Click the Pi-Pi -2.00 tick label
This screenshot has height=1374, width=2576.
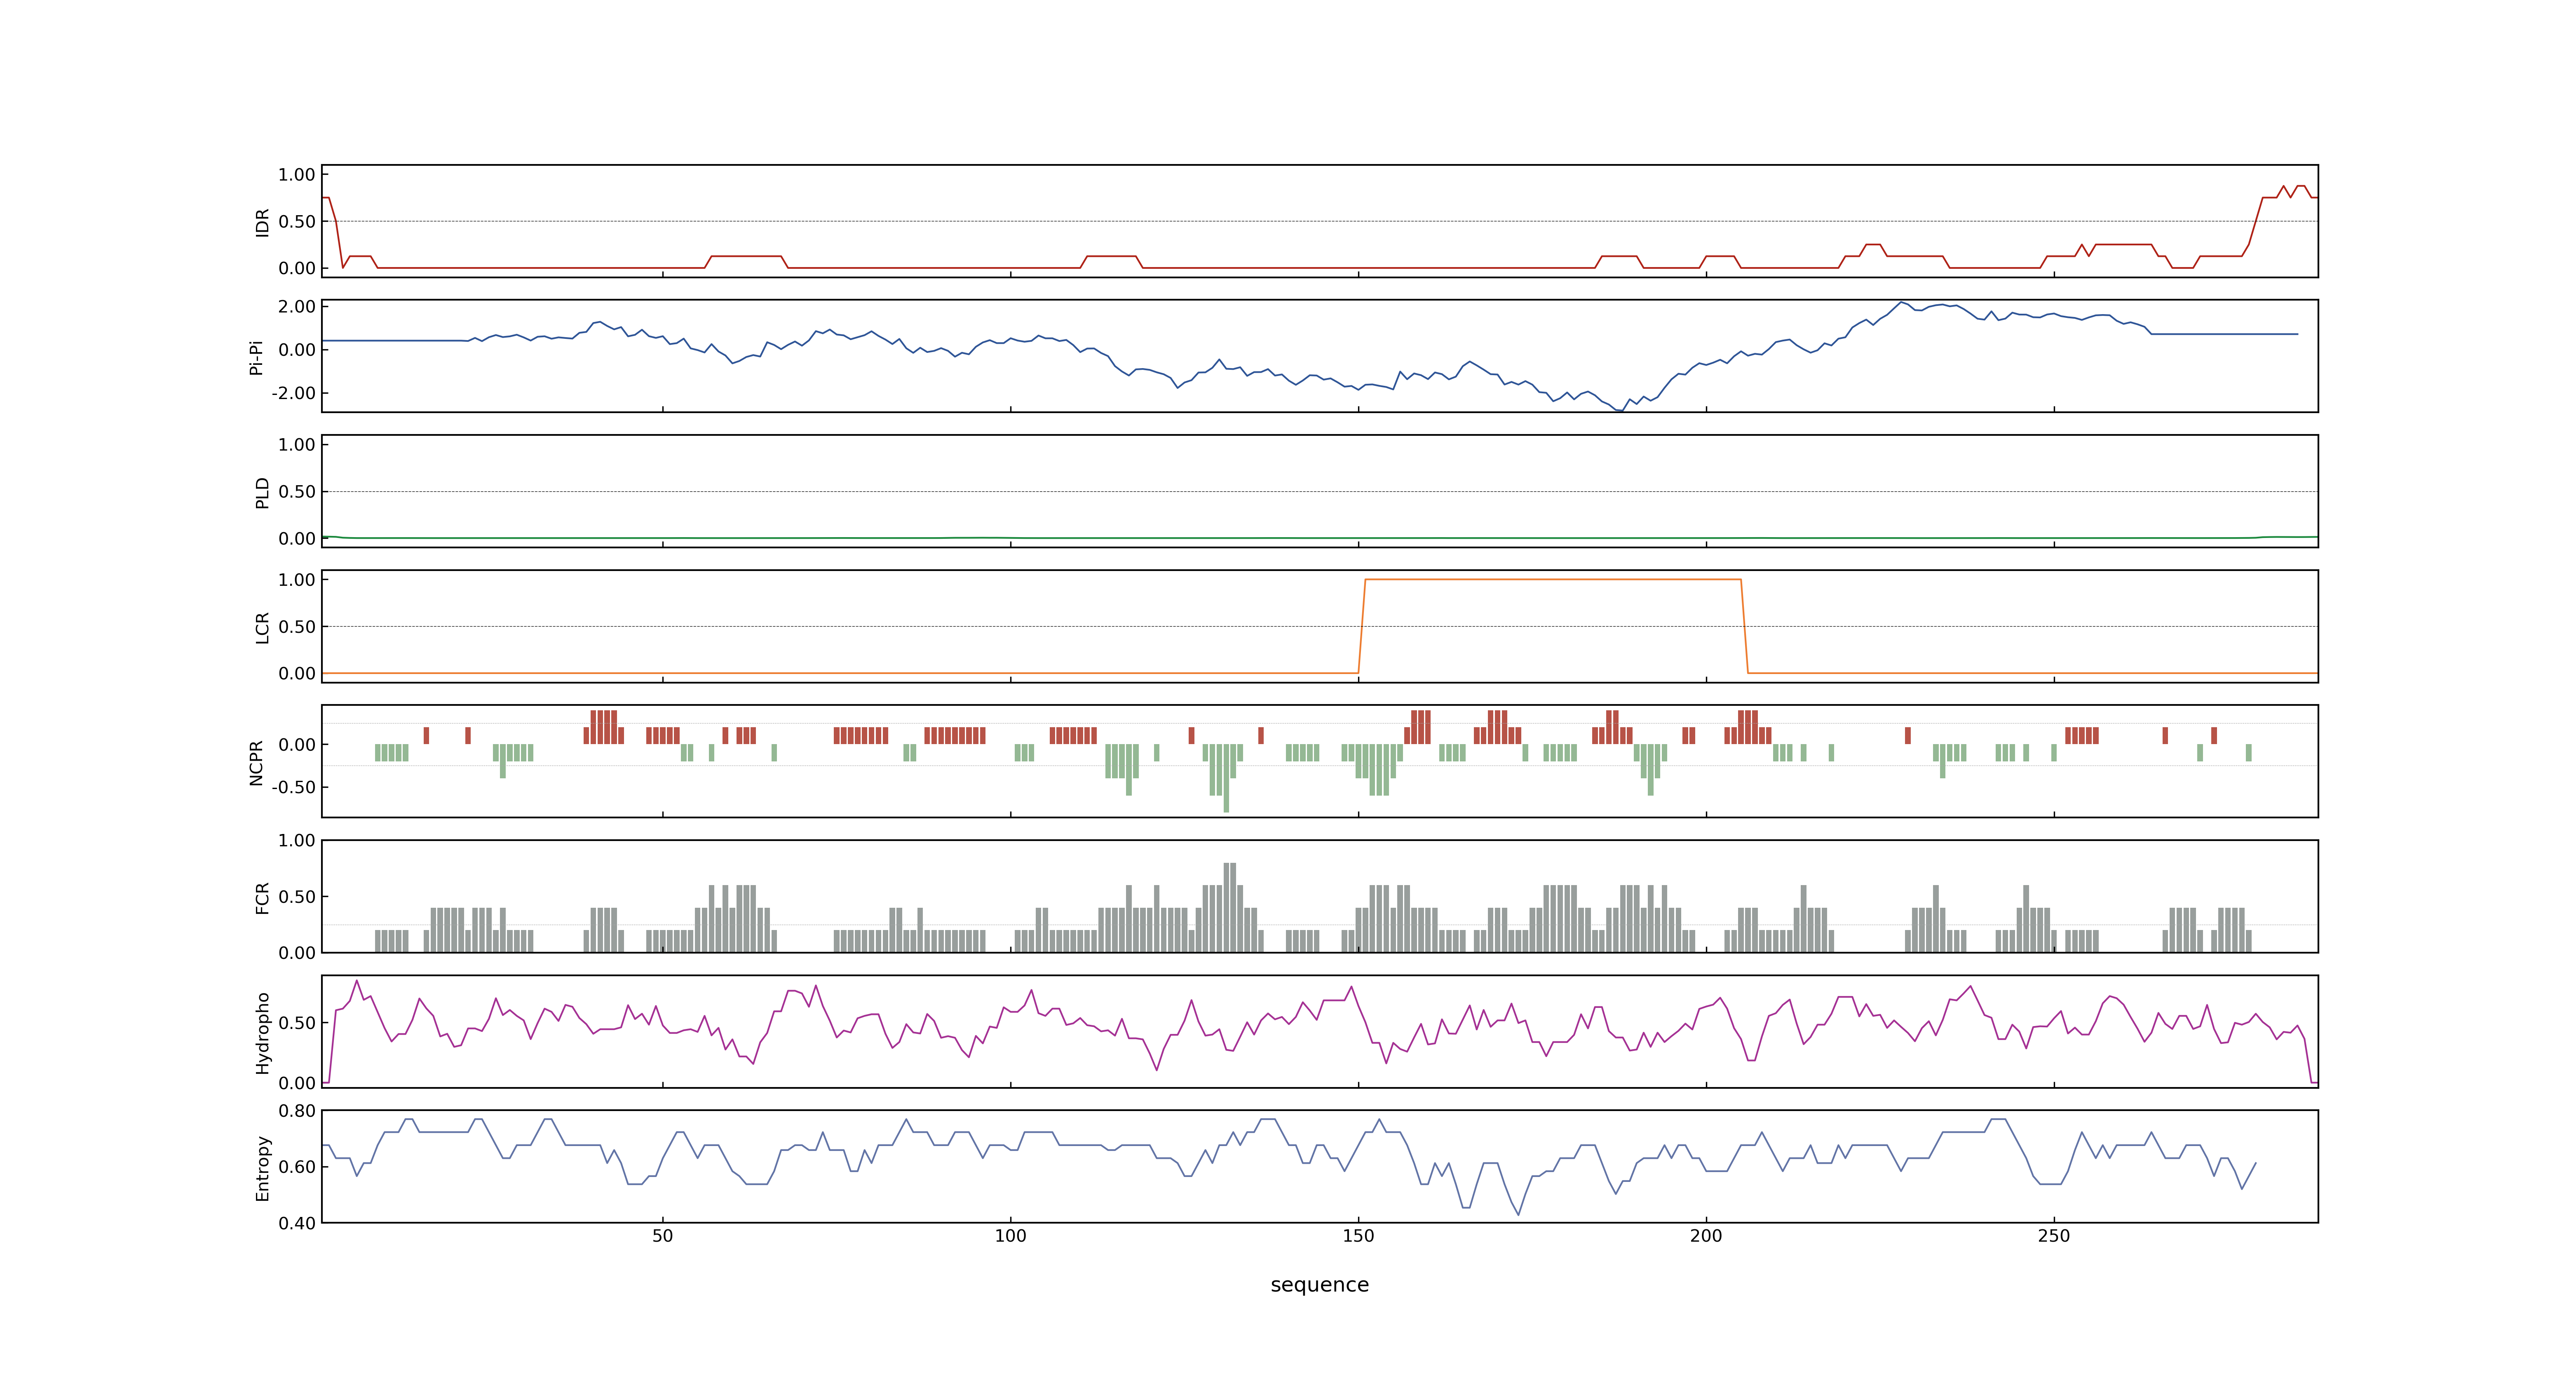294,393
